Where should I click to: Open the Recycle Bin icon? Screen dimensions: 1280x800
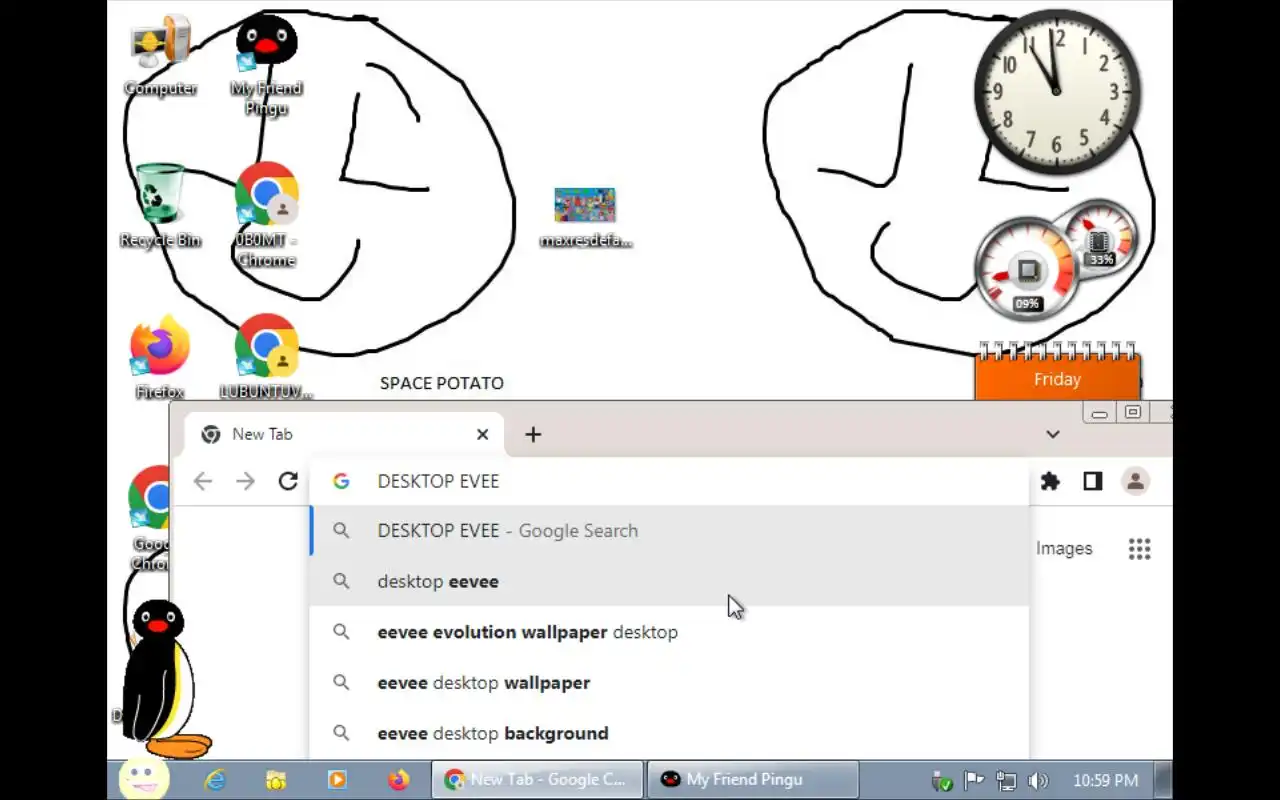(x=160, y=206)
